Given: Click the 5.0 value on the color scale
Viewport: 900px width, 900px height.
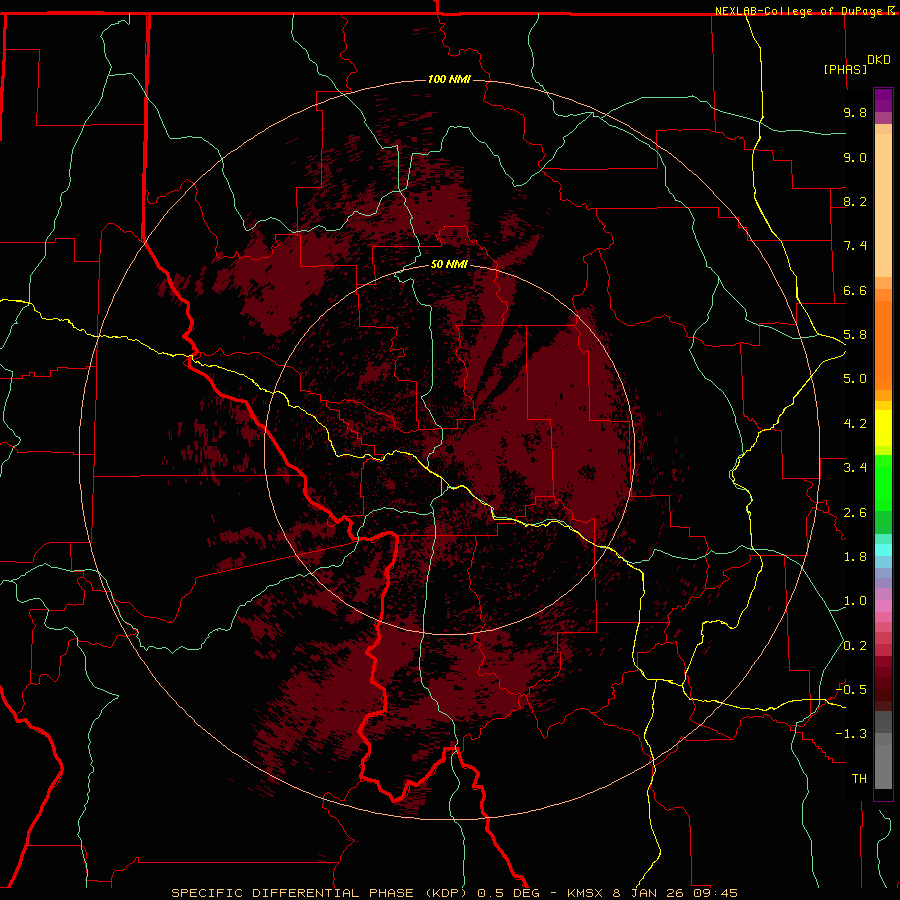Looking at the screenshot, I should coord(855,379).
